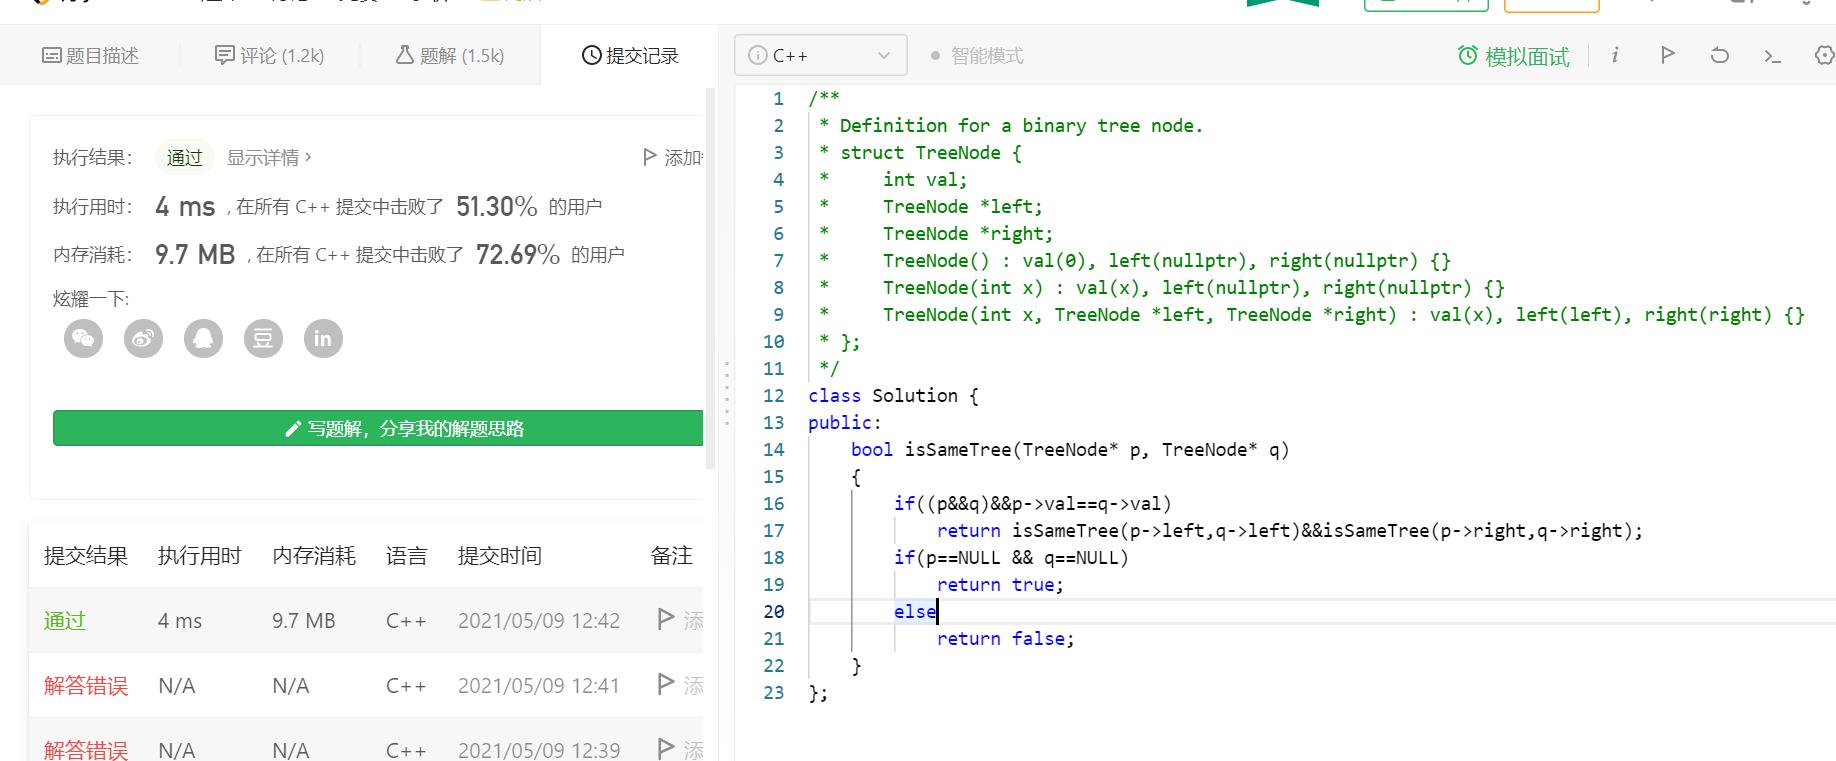Switch to 评论 (1.2k) tab

pyautogui.click(x=270, y=56)
